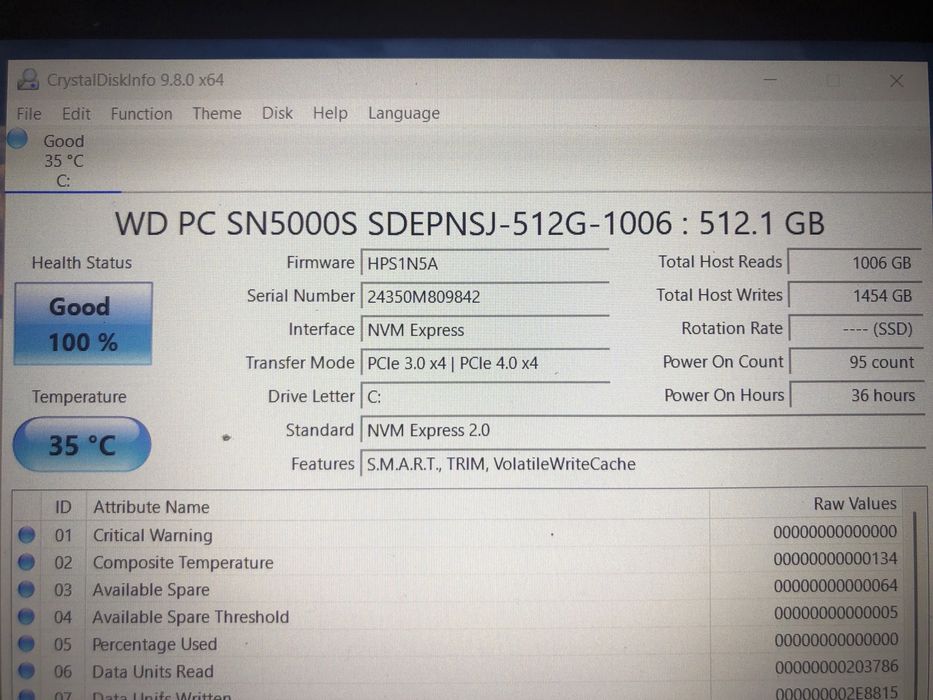Open the Edit menu

coord(76,114)
